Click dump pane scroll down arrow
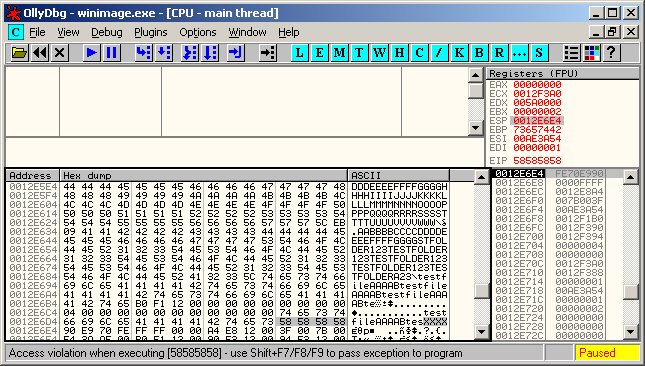Image resolution: width=645 pixels, height=366 pixels. [481, 331]
